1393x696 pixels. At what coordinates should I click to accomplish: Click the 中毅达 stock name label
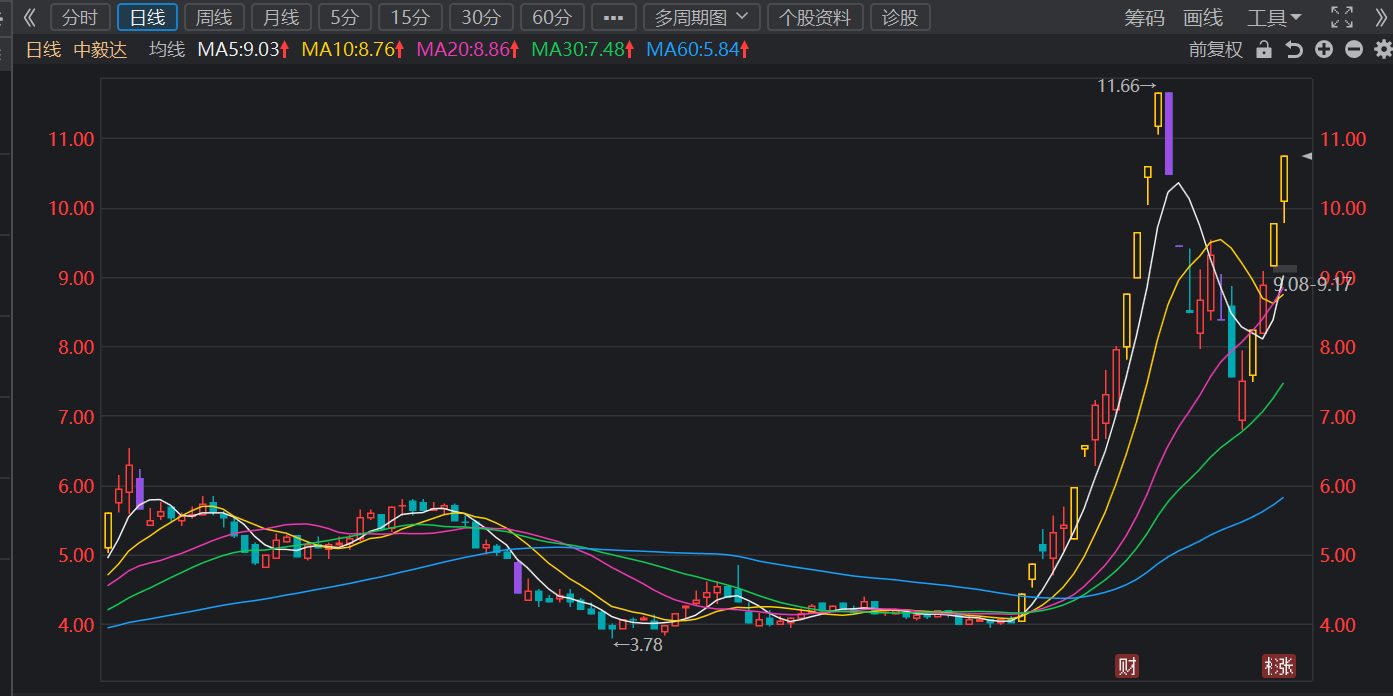(100, 50)
